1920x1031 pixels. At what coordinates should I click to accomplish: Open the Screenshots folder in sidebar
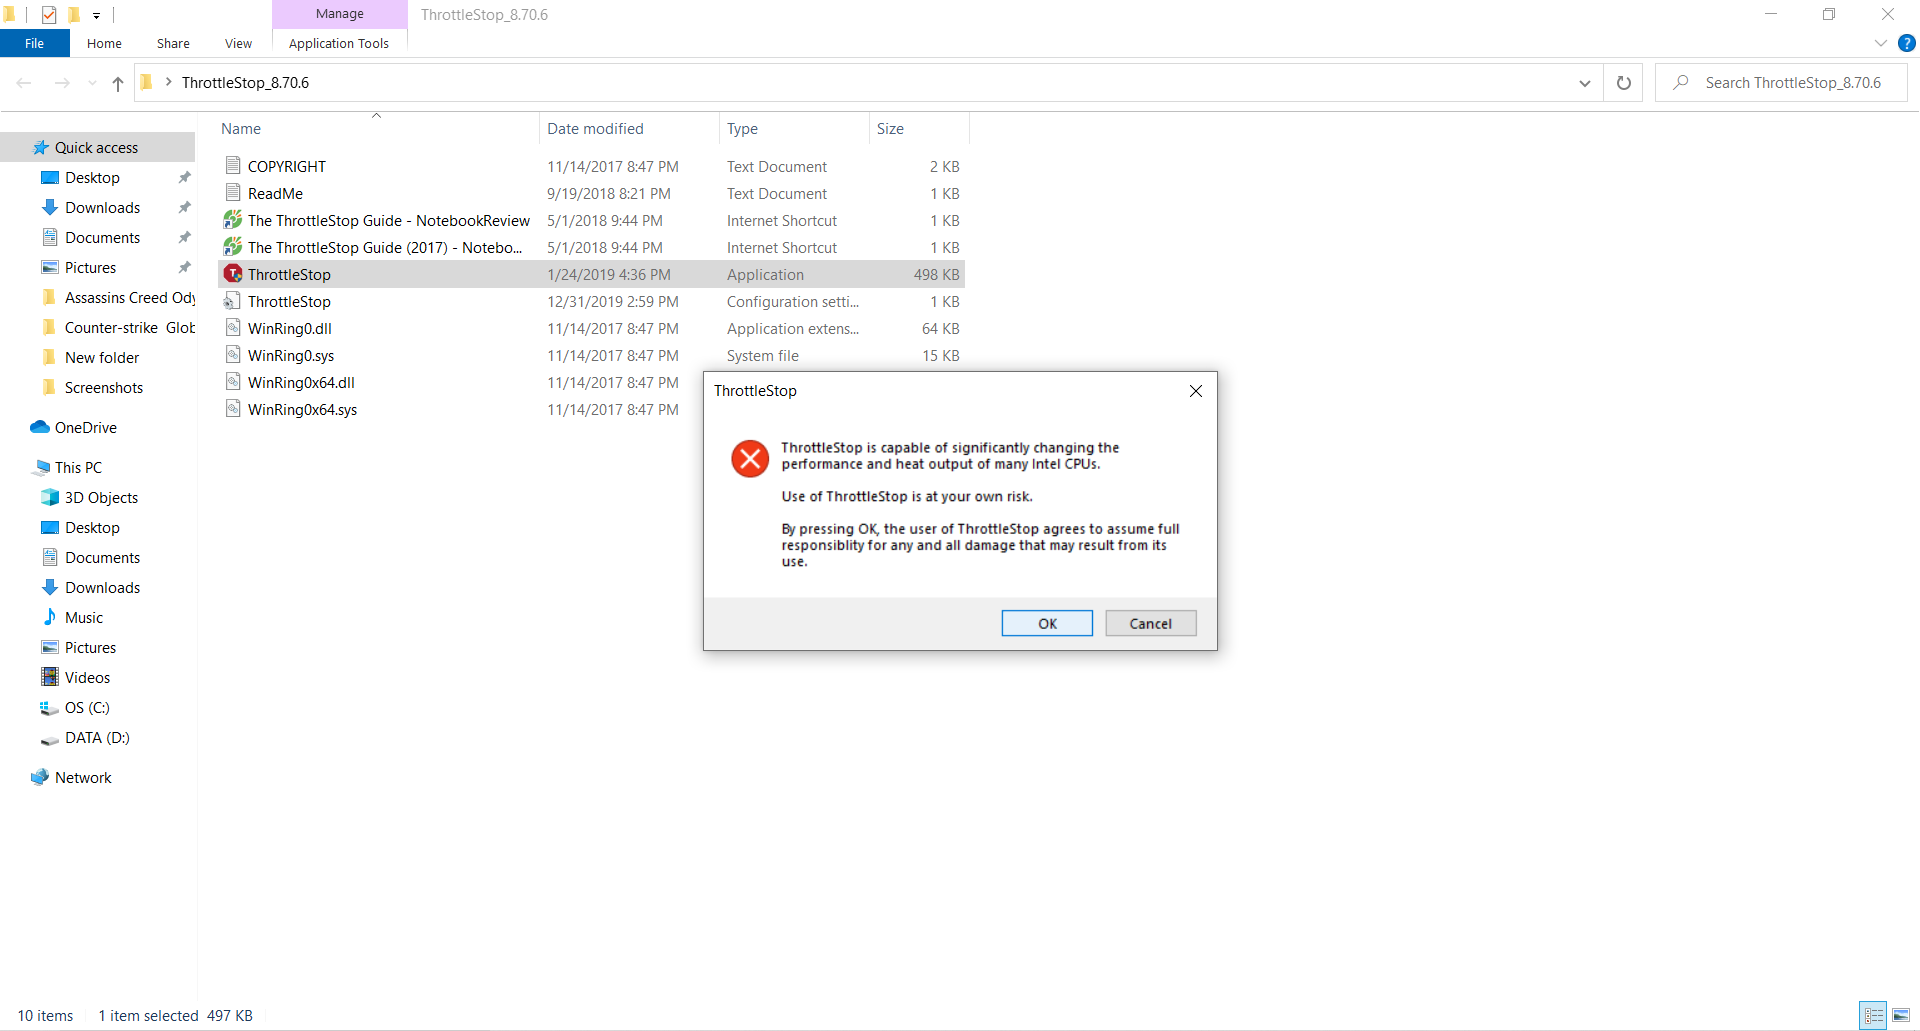104,387
